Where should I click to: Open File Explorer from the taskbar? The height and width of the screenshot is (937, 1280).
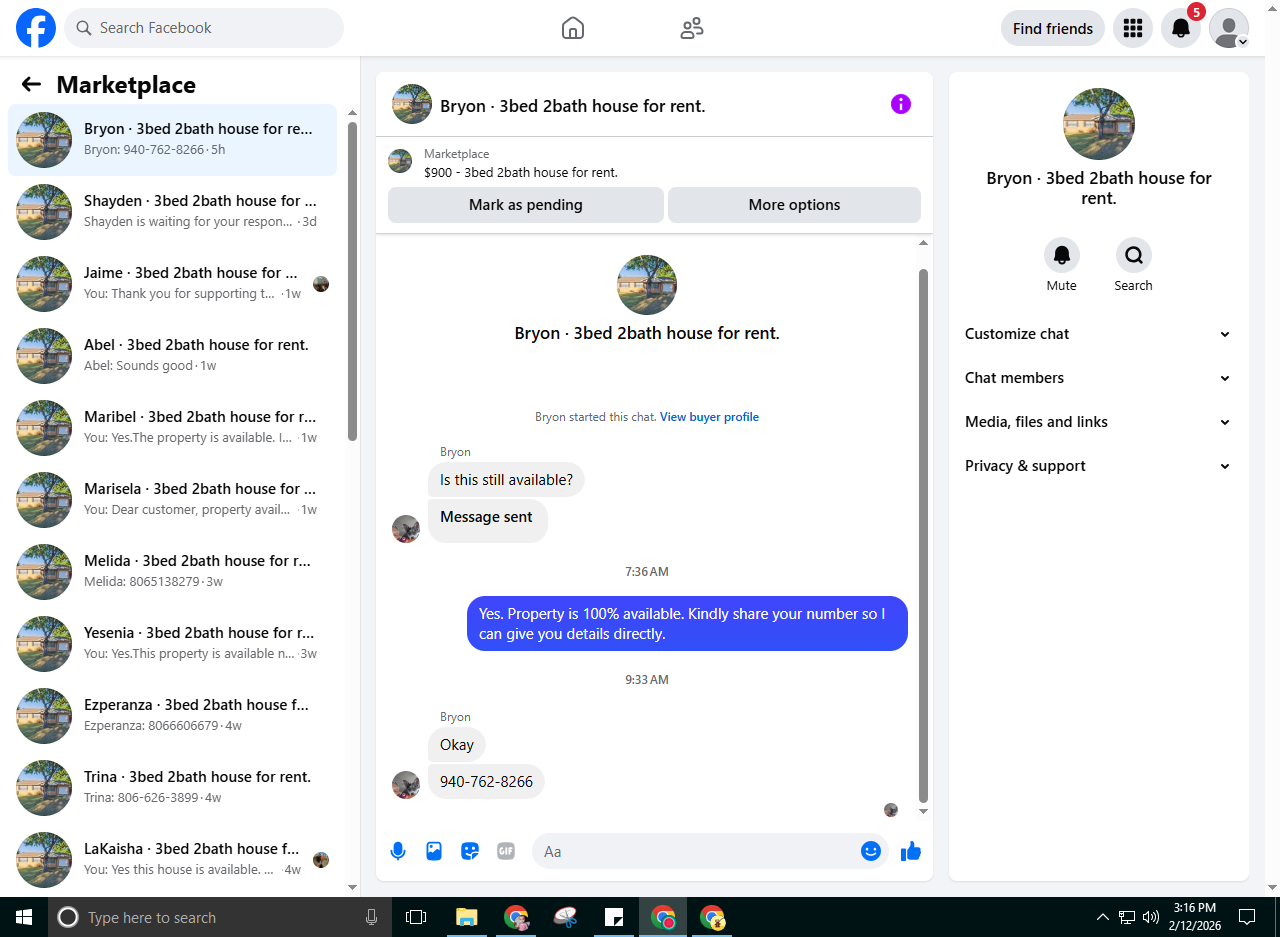coord(466,917)
